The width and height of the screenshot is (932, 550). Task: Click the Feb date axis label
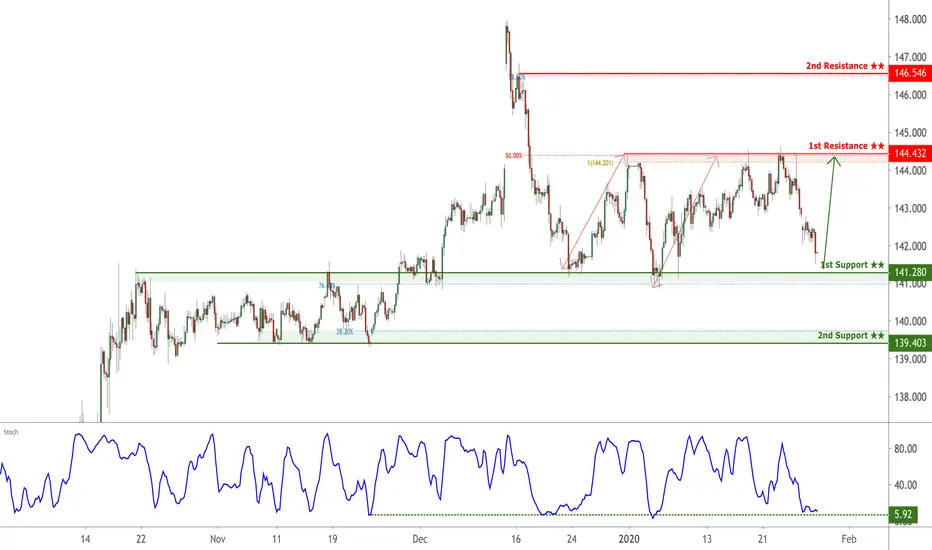click(849, 539)
